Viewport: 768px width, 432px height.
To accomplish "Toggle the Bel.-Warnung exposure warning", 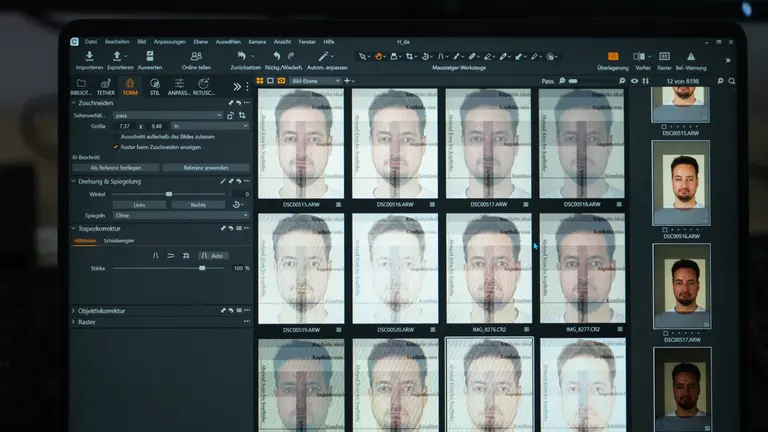I will [691, 56].
